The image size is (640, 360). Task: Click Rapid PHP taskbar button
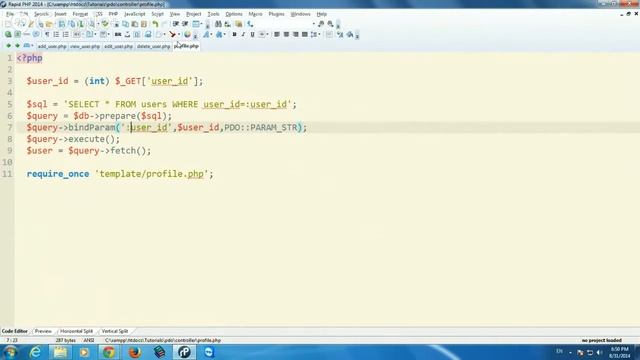coord(184,352)
